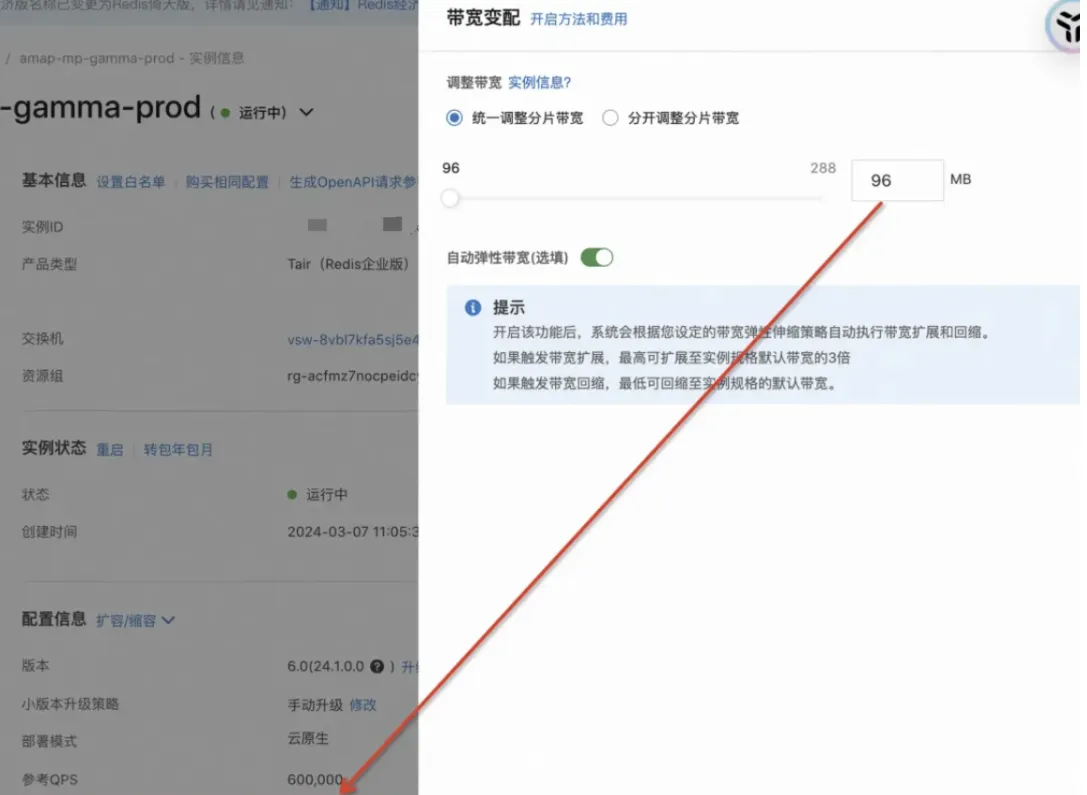
Task: Click the 基本信息 section heading
Action: click(x=53, y=181)
